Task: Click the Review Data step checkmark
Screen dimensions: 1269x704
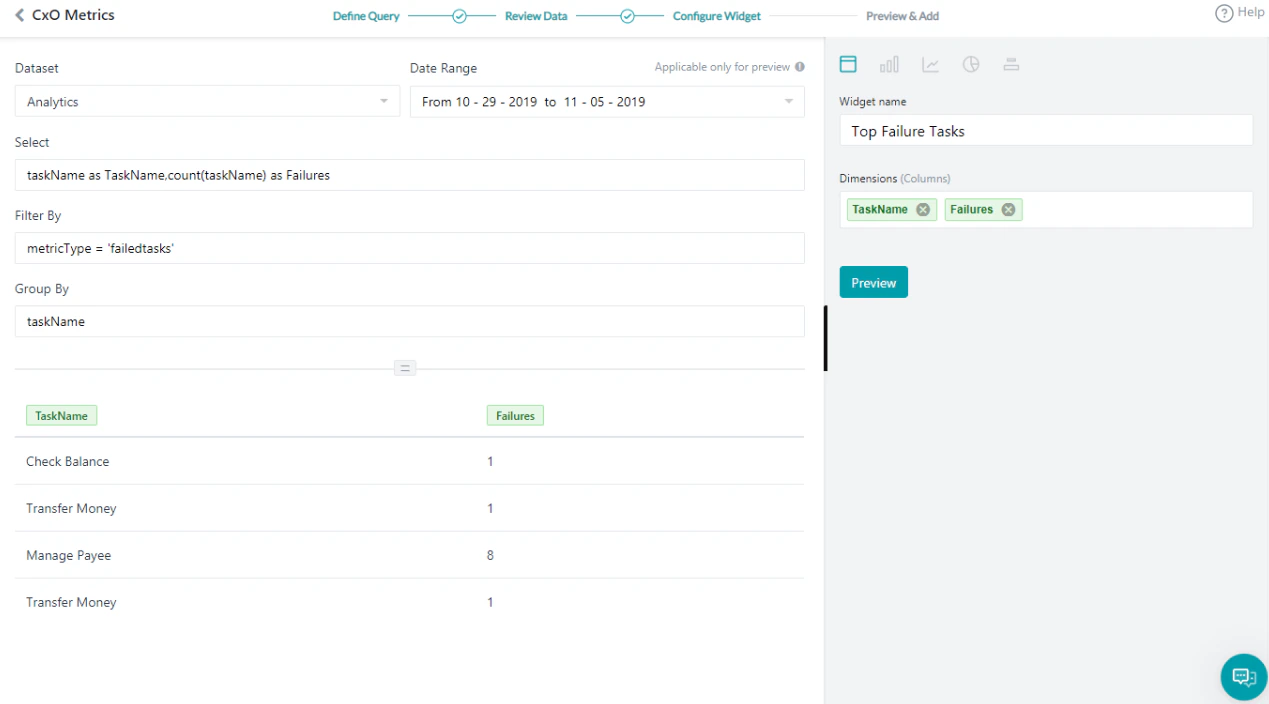Action: 627,16
